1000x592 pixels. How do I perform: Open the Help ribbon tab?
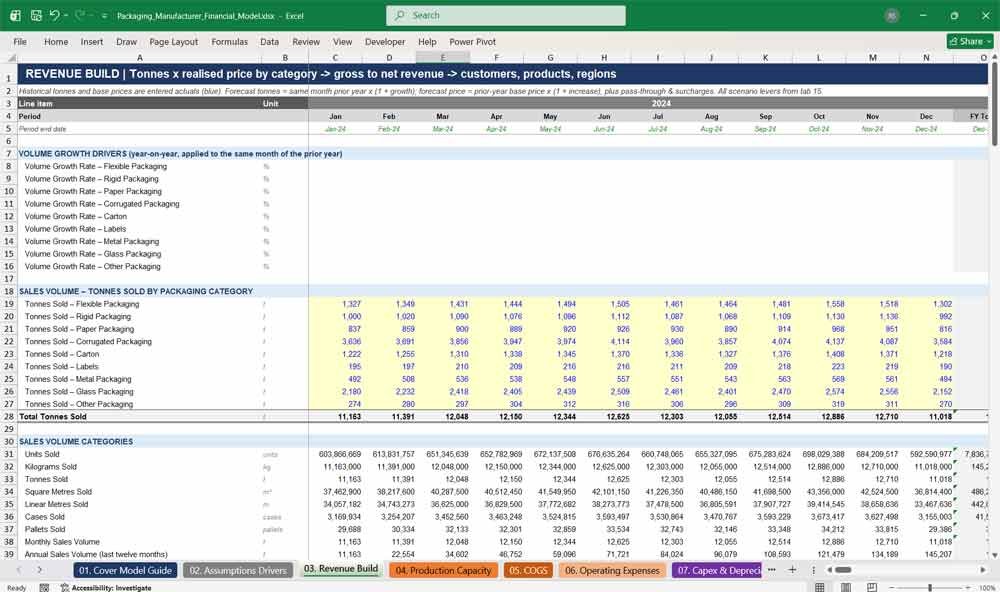click(x=427, y=41)
